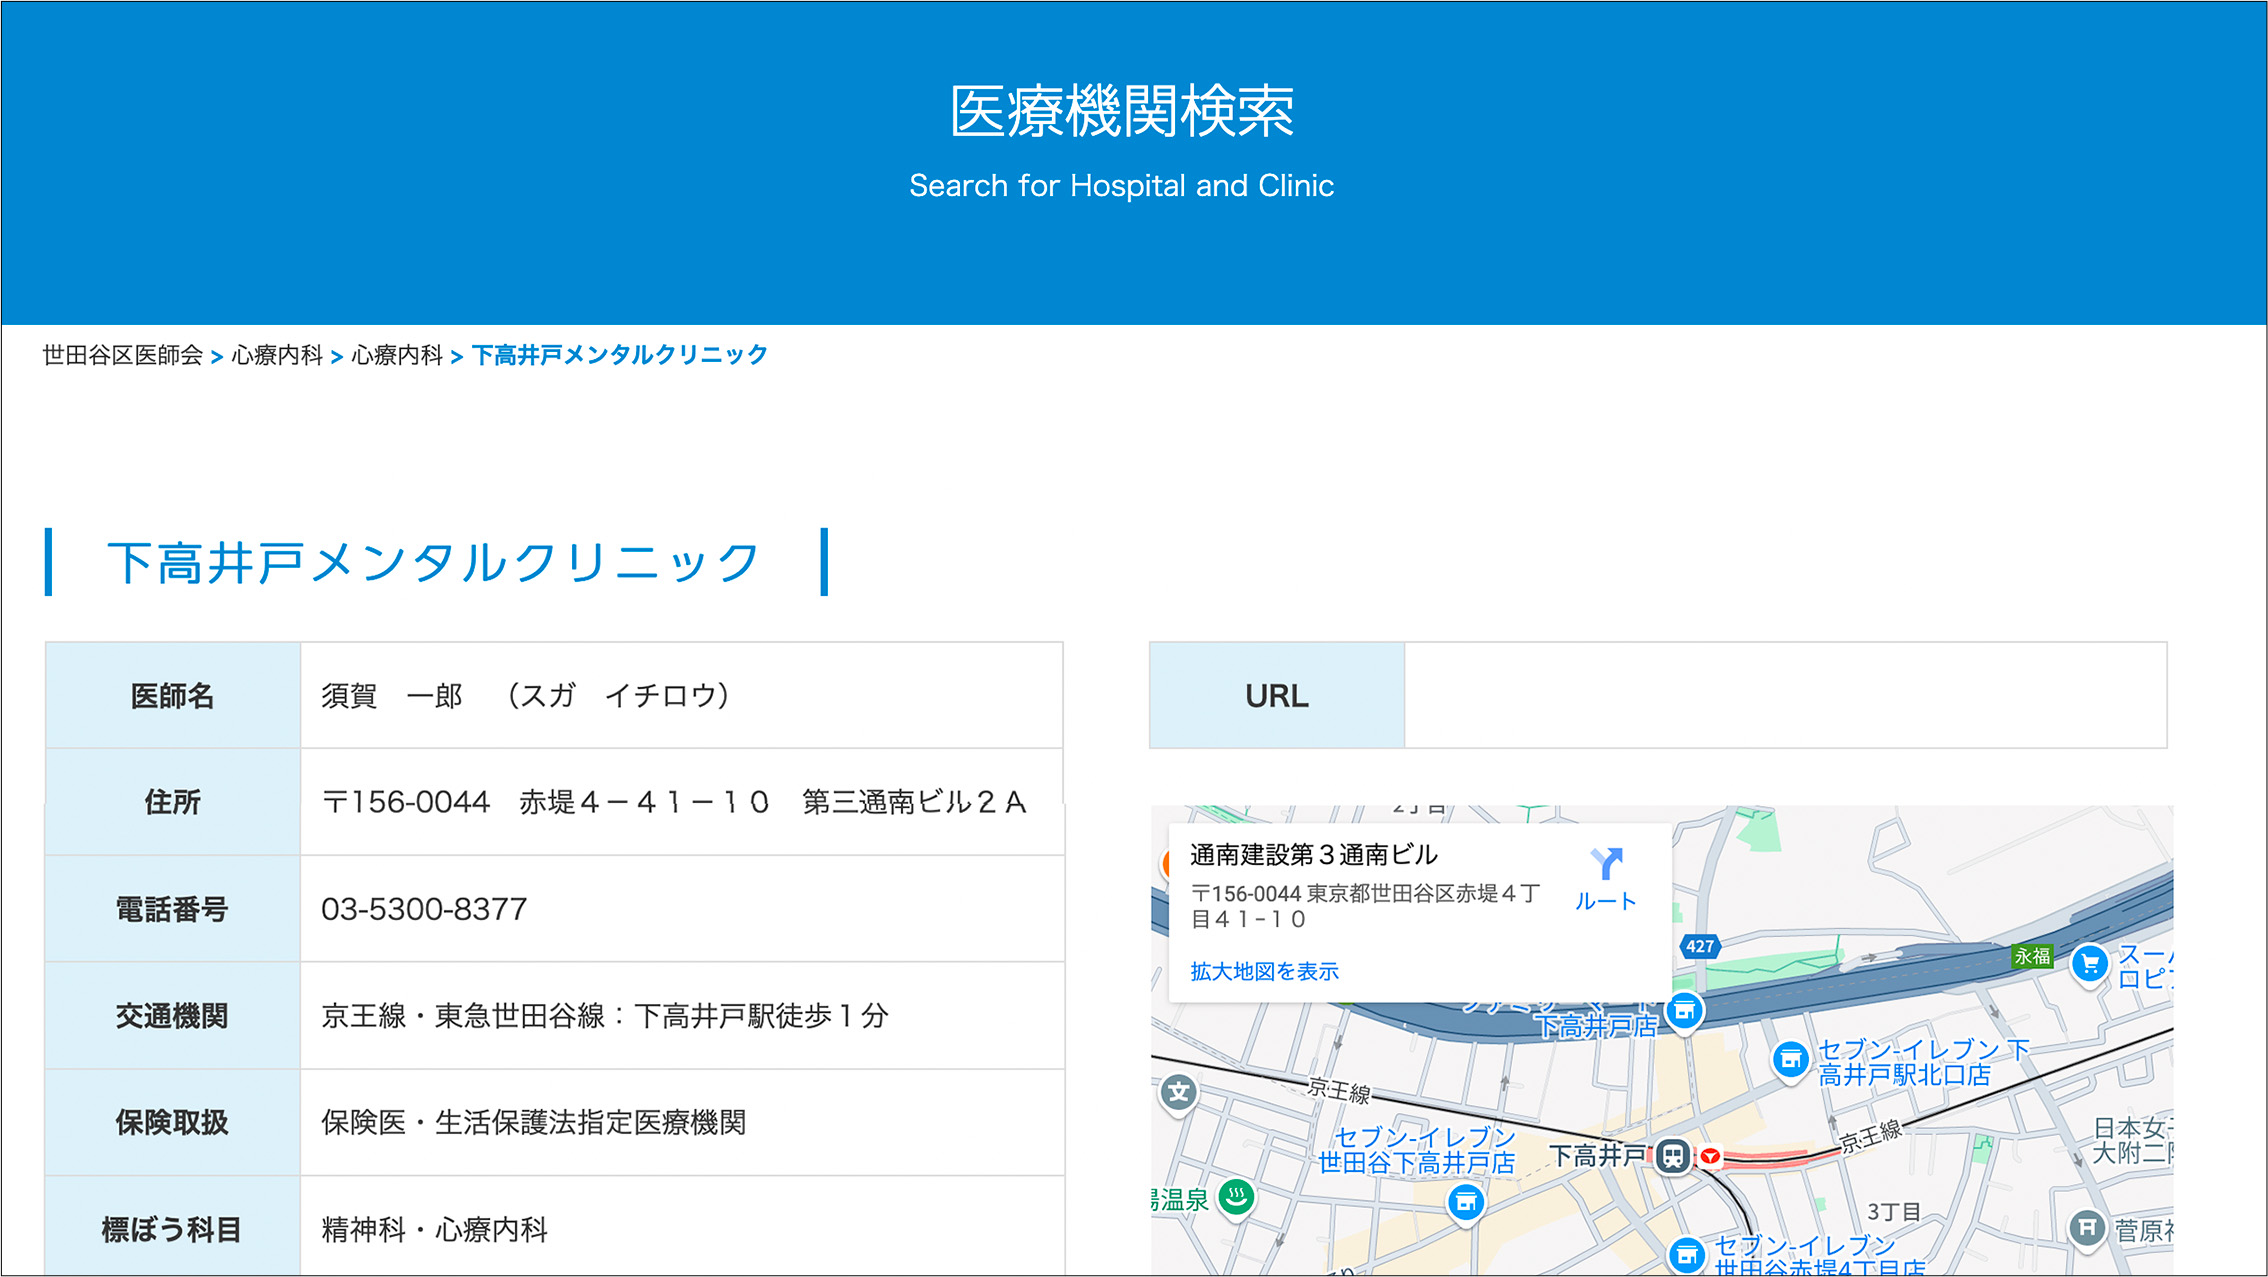Click 精神科・心療内科 specialty text
The height and width of the screenshot is (1277, 2268).
(434, 1229)
